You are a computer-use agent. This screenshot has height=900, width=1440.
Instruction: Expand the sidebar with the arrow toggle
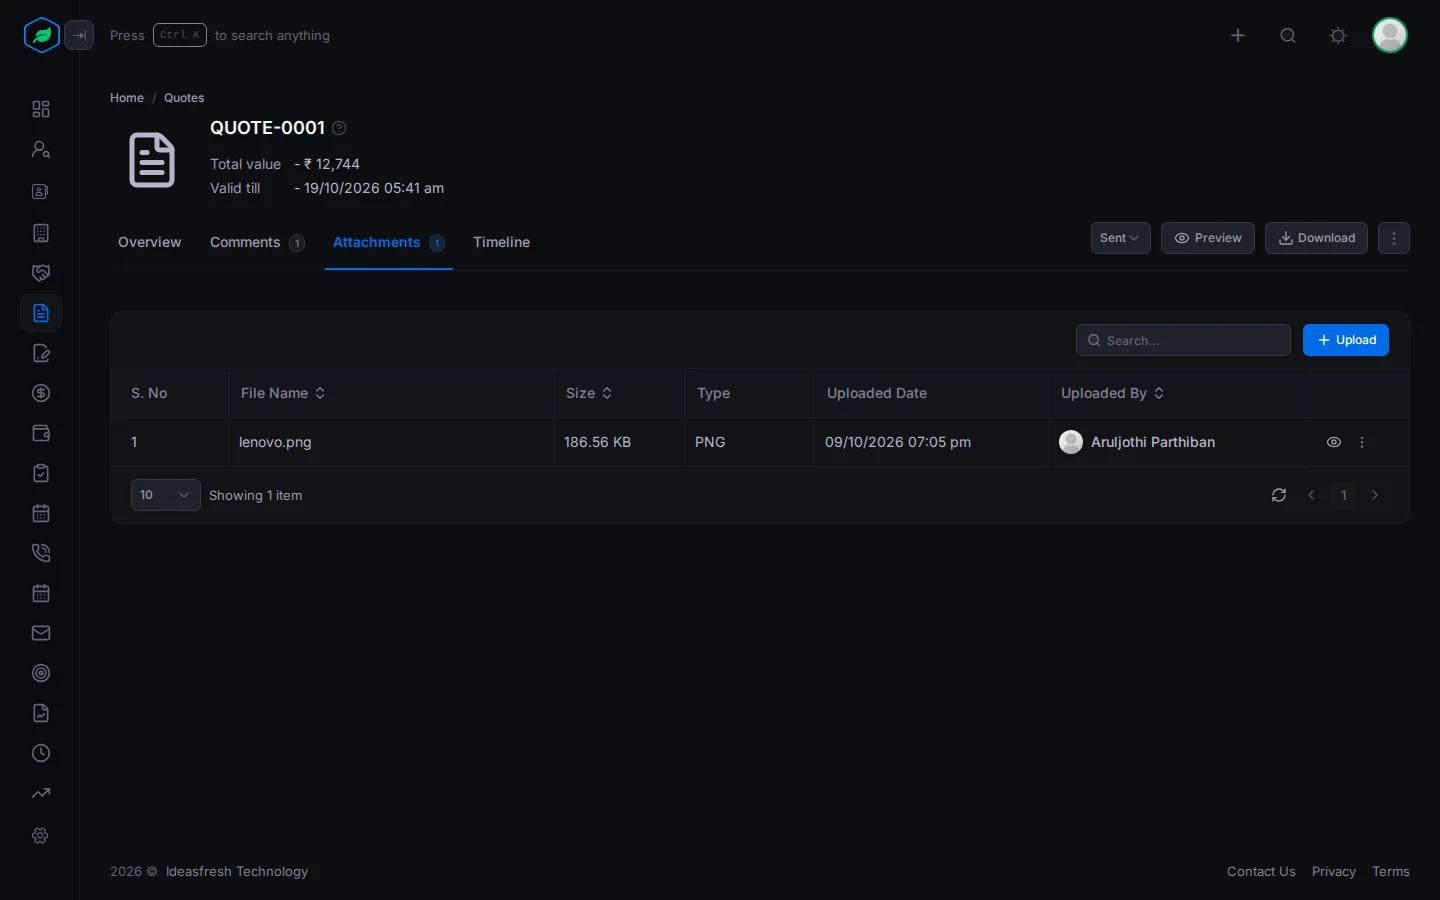[x=79, y=36]
